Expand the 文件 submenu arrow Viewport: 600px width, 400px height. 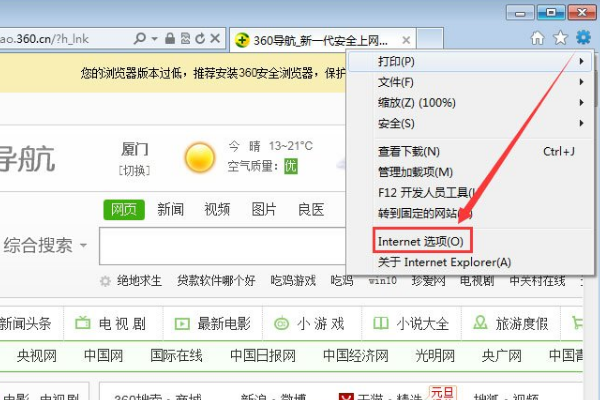(x=581, y=82)
